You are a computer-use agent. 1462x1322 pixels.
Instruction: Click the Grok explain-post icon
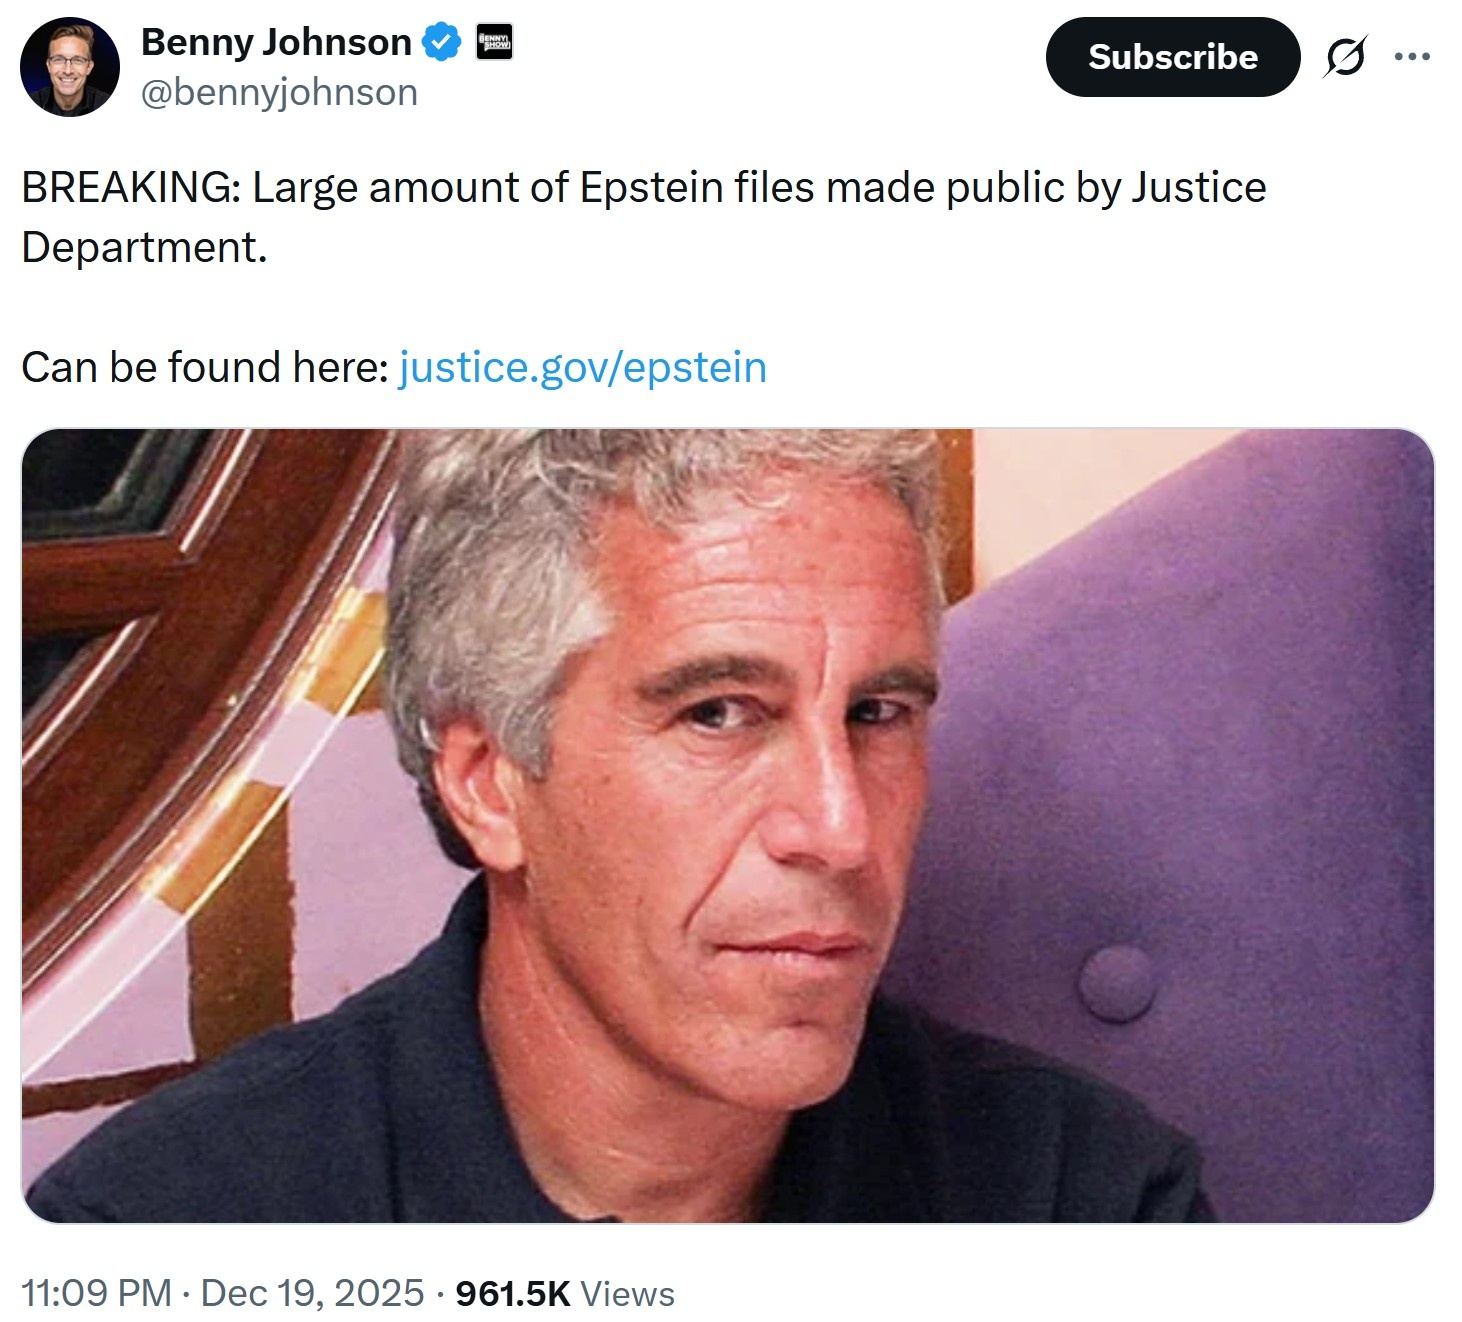click(1345, 57)
